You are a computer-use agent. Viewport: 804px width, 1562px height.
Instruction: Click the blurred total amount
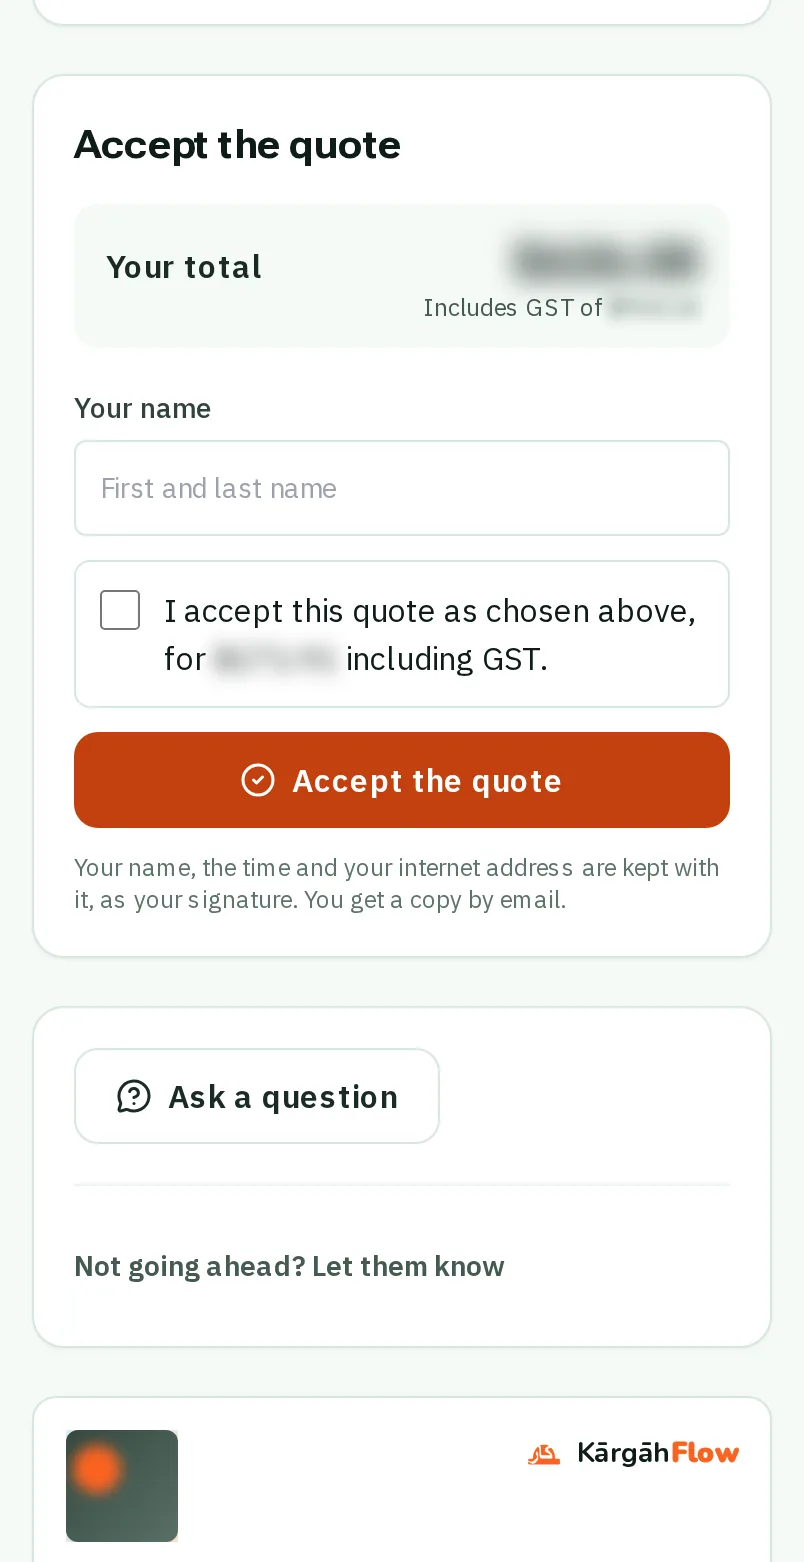tap(607, 260)
